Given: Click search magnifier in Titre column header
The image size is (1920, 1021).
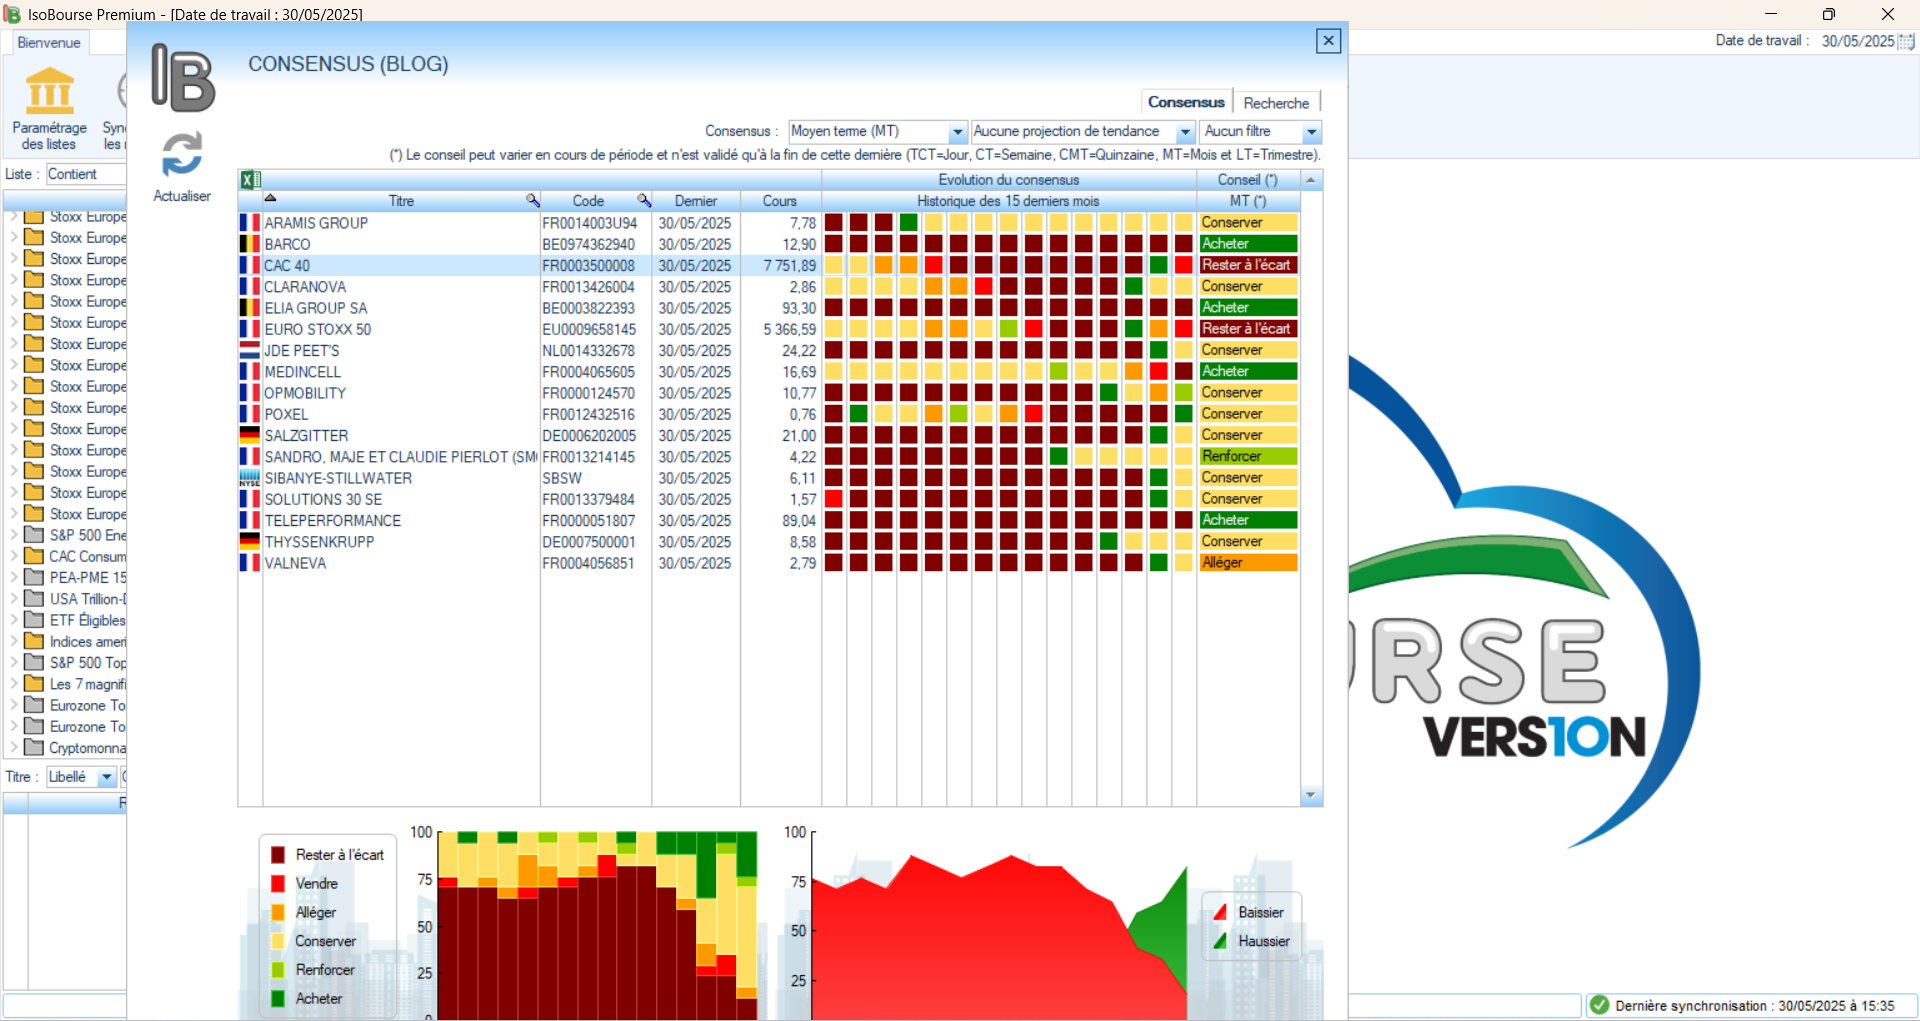Looking at the screenshot, I should point(533,201).
